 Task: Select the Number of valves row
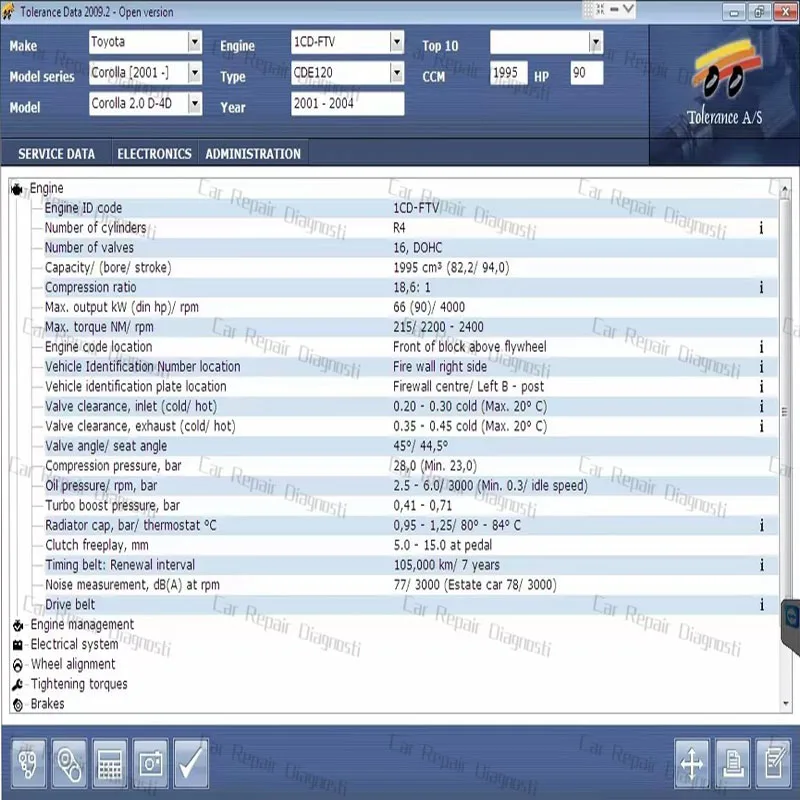[x=411, y=248]
